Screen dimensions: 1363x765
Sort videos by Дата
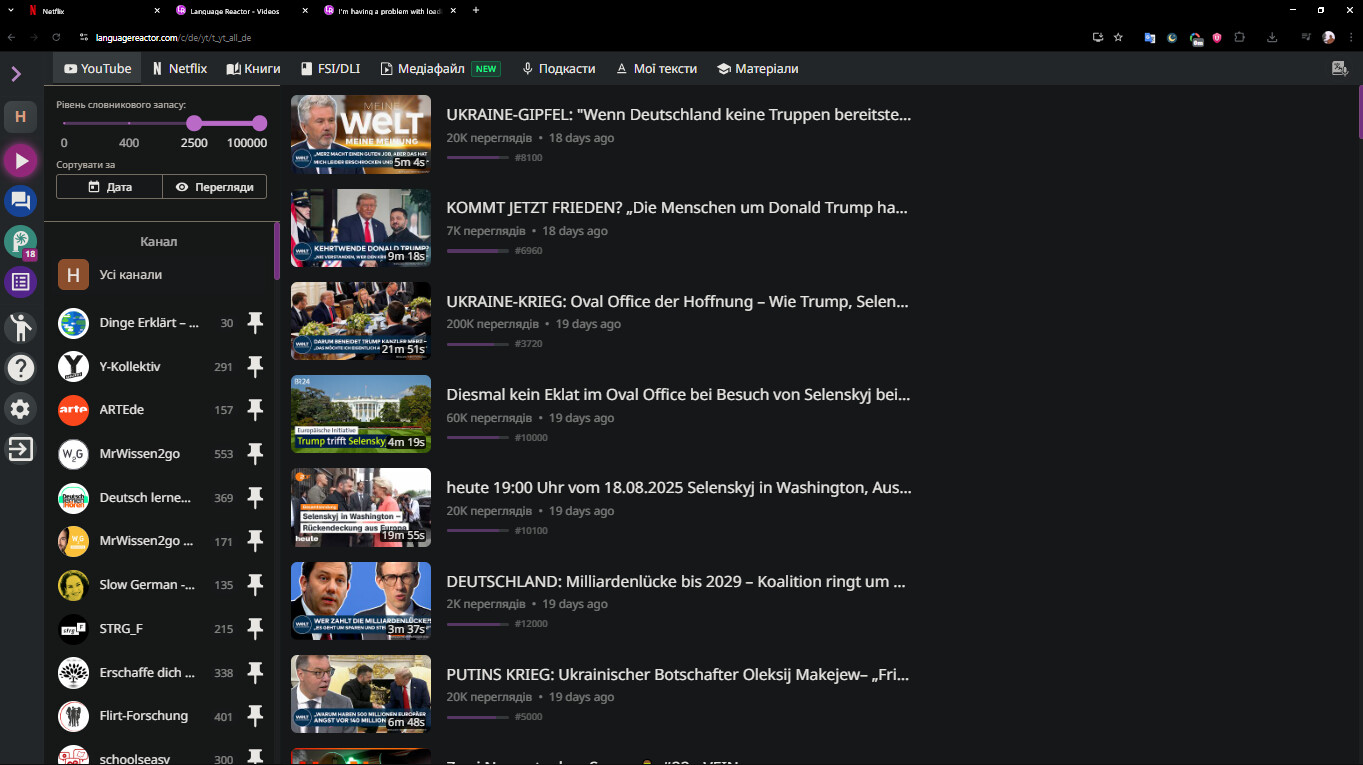(109, 187)
